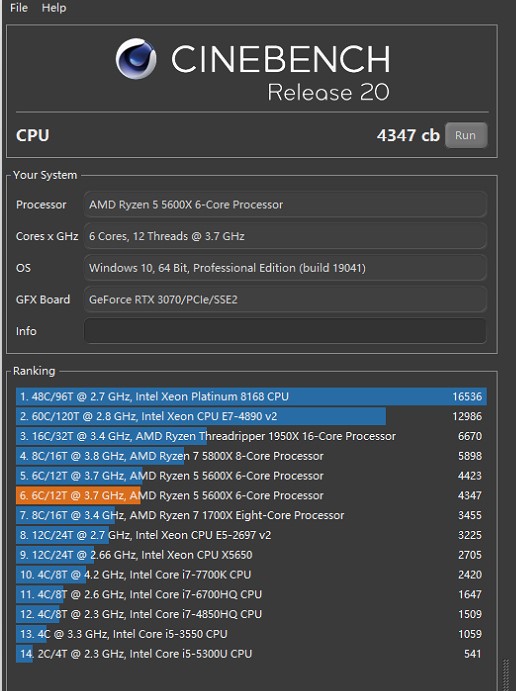Click the Xeon X5650 ranking entry
The width and height of the screenshot is (516, 691).
pos(251,555)
